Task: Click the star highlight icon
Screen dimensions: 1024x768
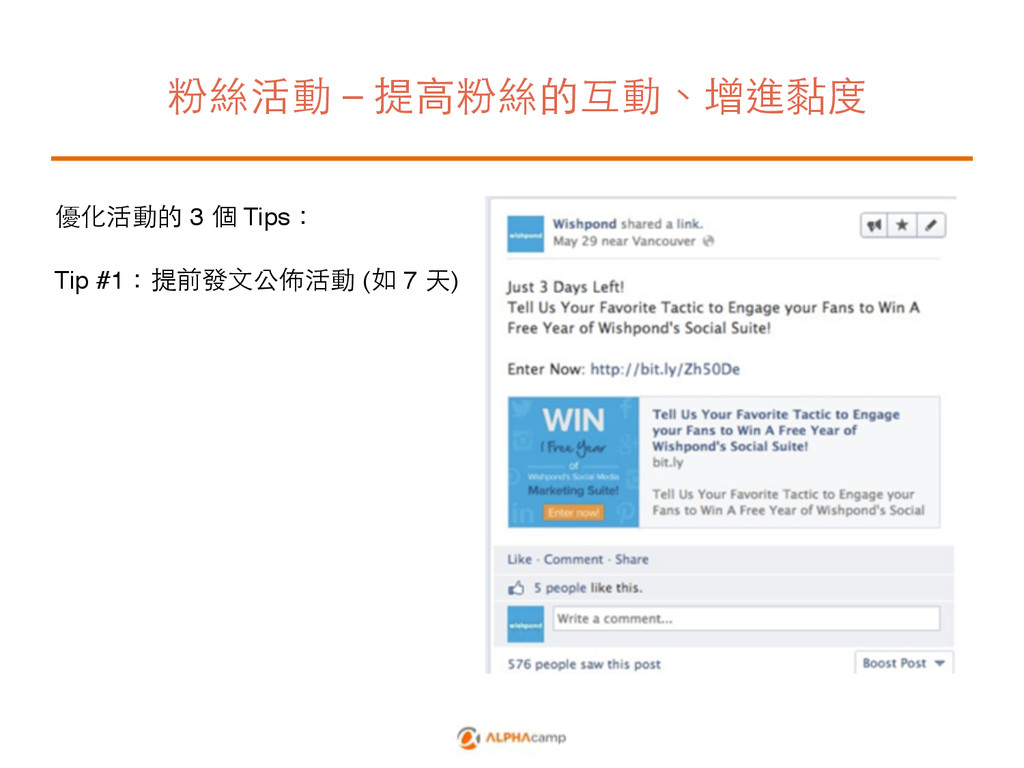Action: click(902, 226)
